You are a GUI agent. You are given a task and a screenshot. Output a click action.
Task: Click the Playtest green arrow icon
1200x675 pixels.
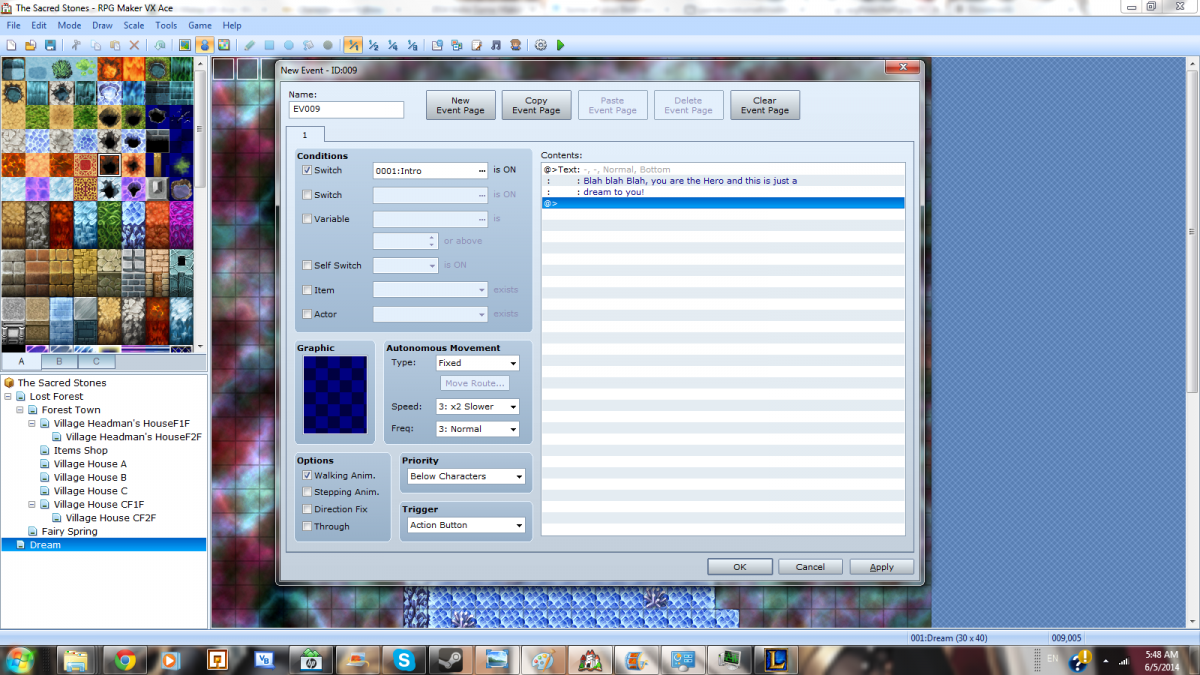click(x=560, y=45)
